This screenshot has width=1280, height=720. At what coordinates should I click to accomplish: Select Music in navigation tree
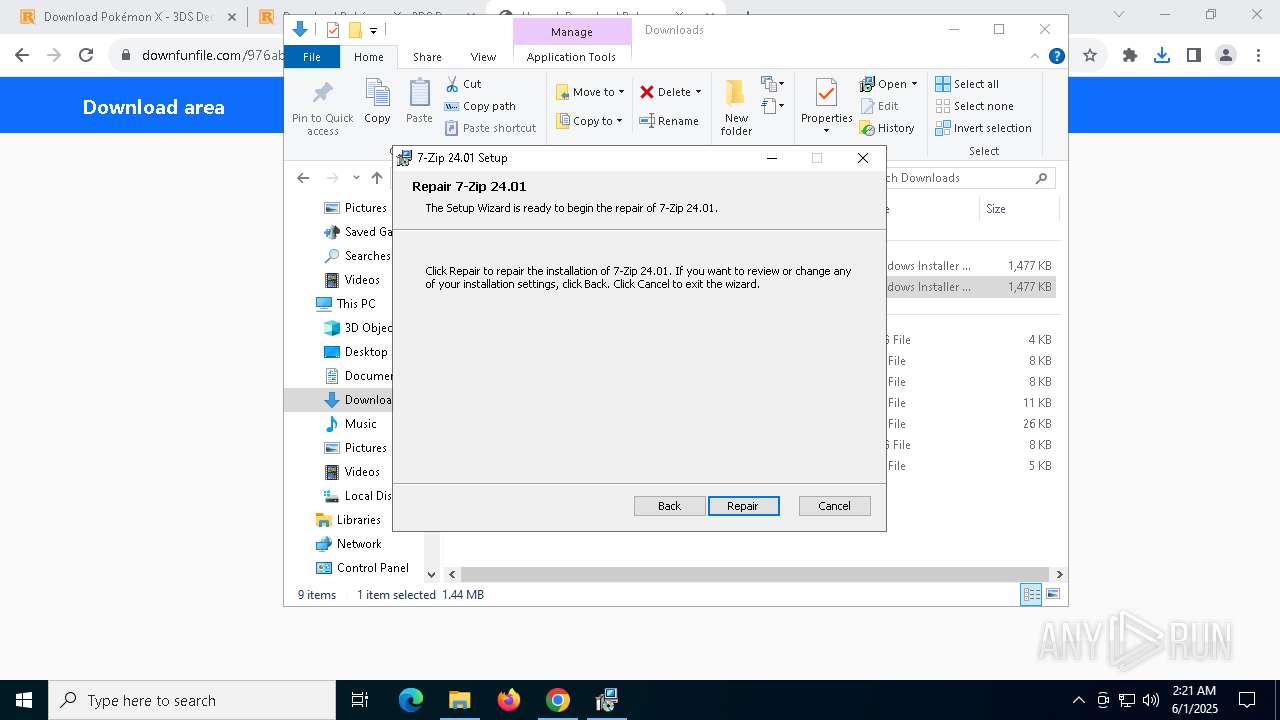click(x=351, y=424)
